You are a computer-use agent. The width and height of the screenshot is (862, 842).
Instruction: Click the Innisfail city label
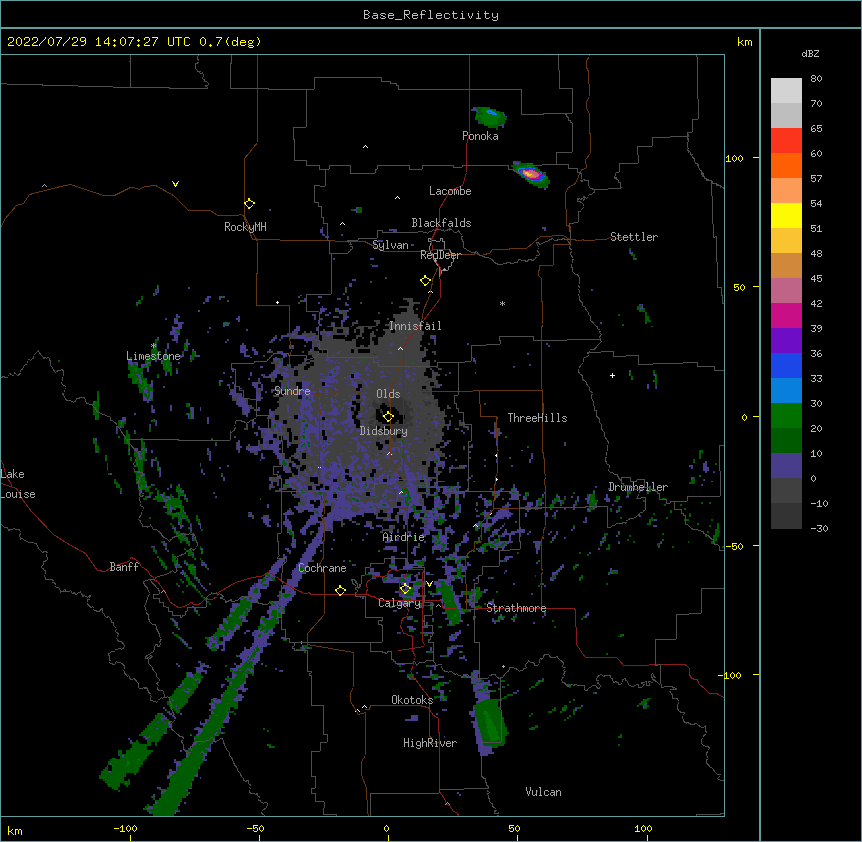415,326
